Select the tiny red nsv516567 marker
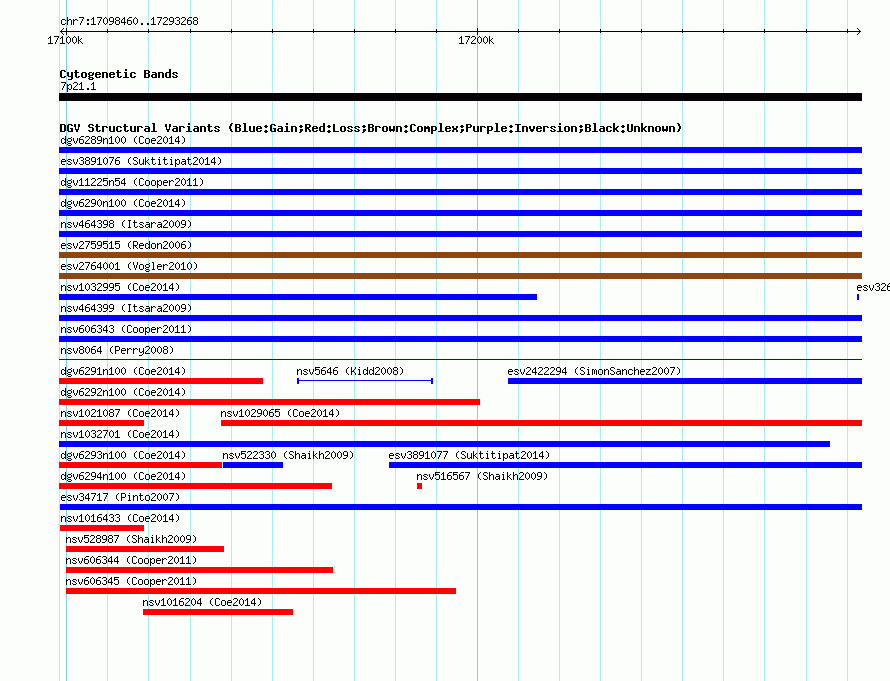890x681 pixels. click(419, 486)
